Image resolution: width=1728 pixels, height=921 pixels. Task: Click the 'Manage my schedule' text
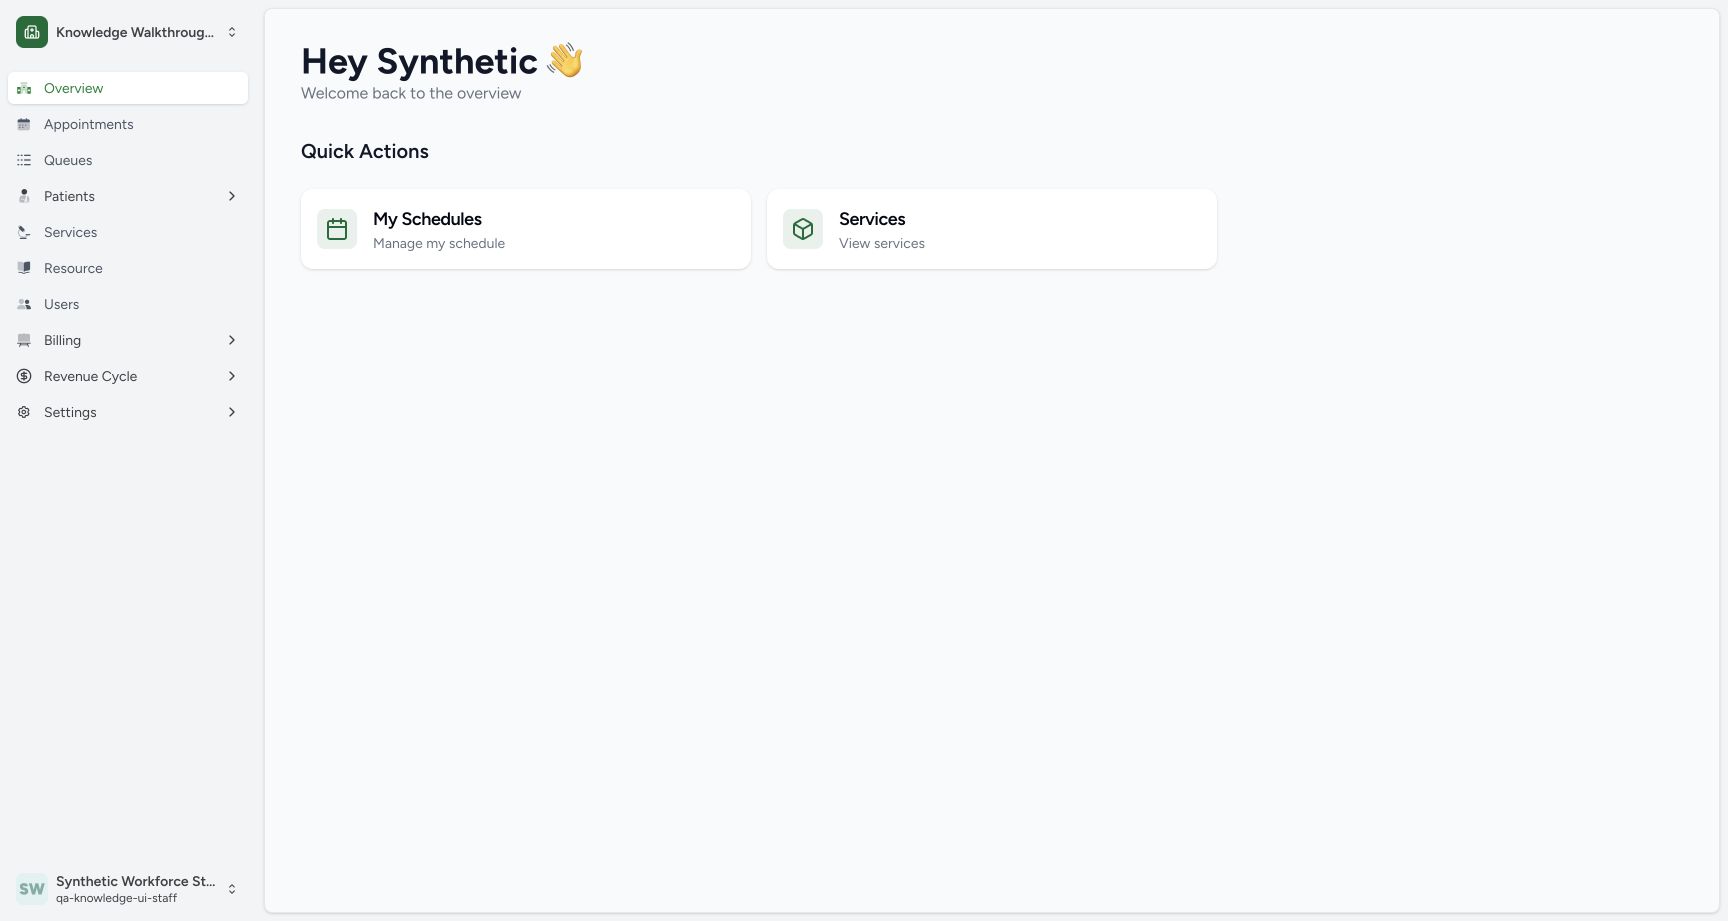pyautogui.click(x=439, y=243)
